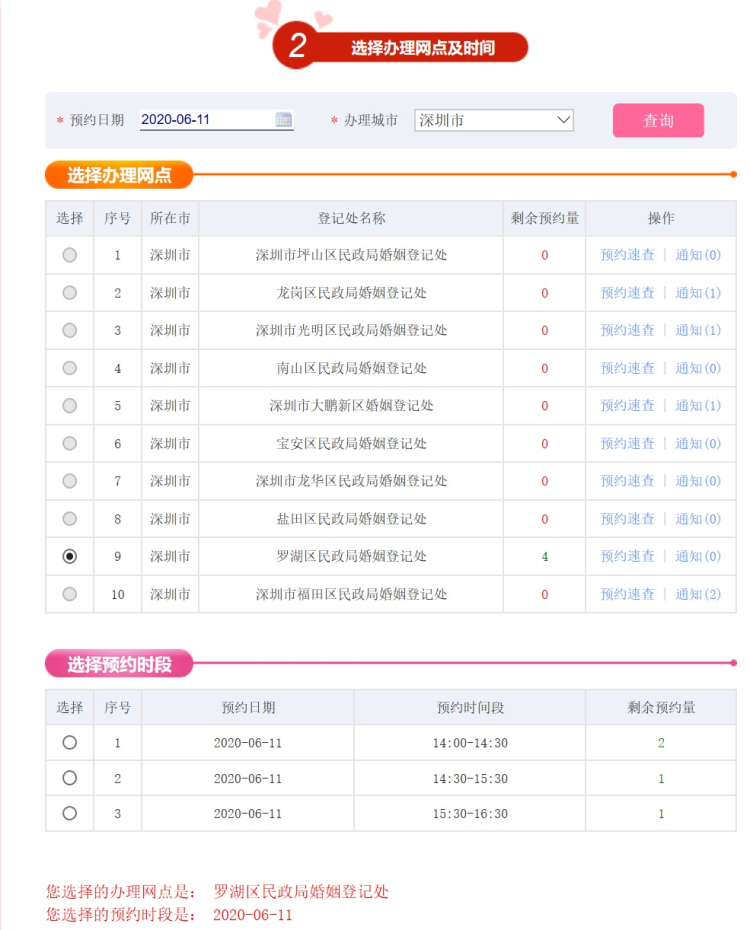Select radio button for 深圳市坪山区民政局婚姻登记处

click(69, 255)
